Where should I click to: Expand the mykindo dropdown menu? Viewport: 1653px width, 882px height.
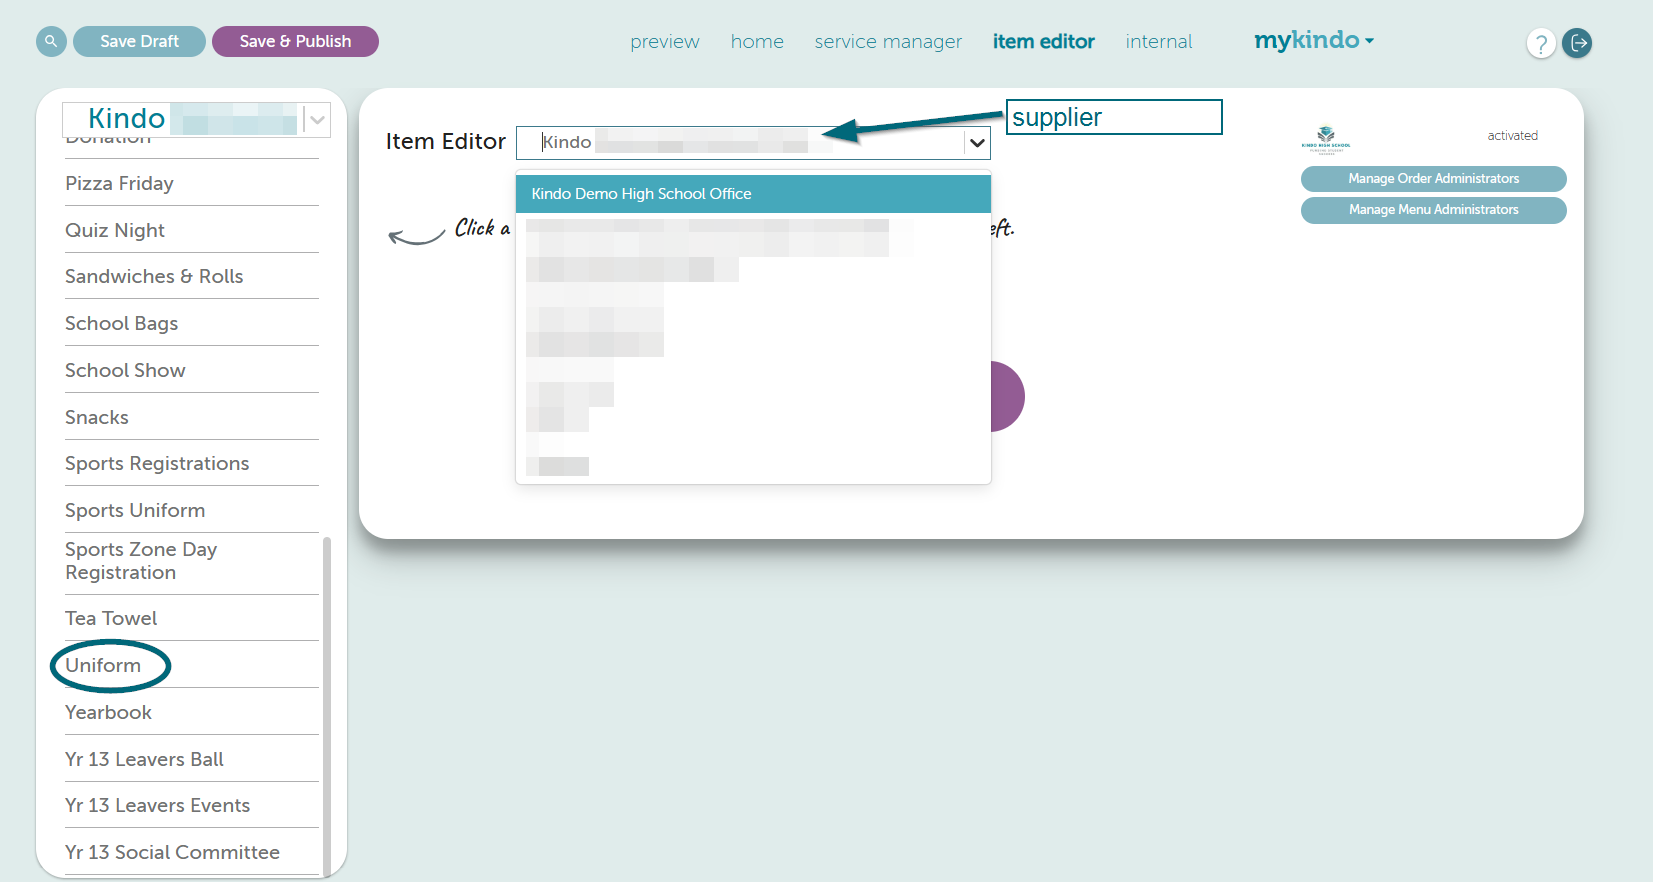[1314, 40]
